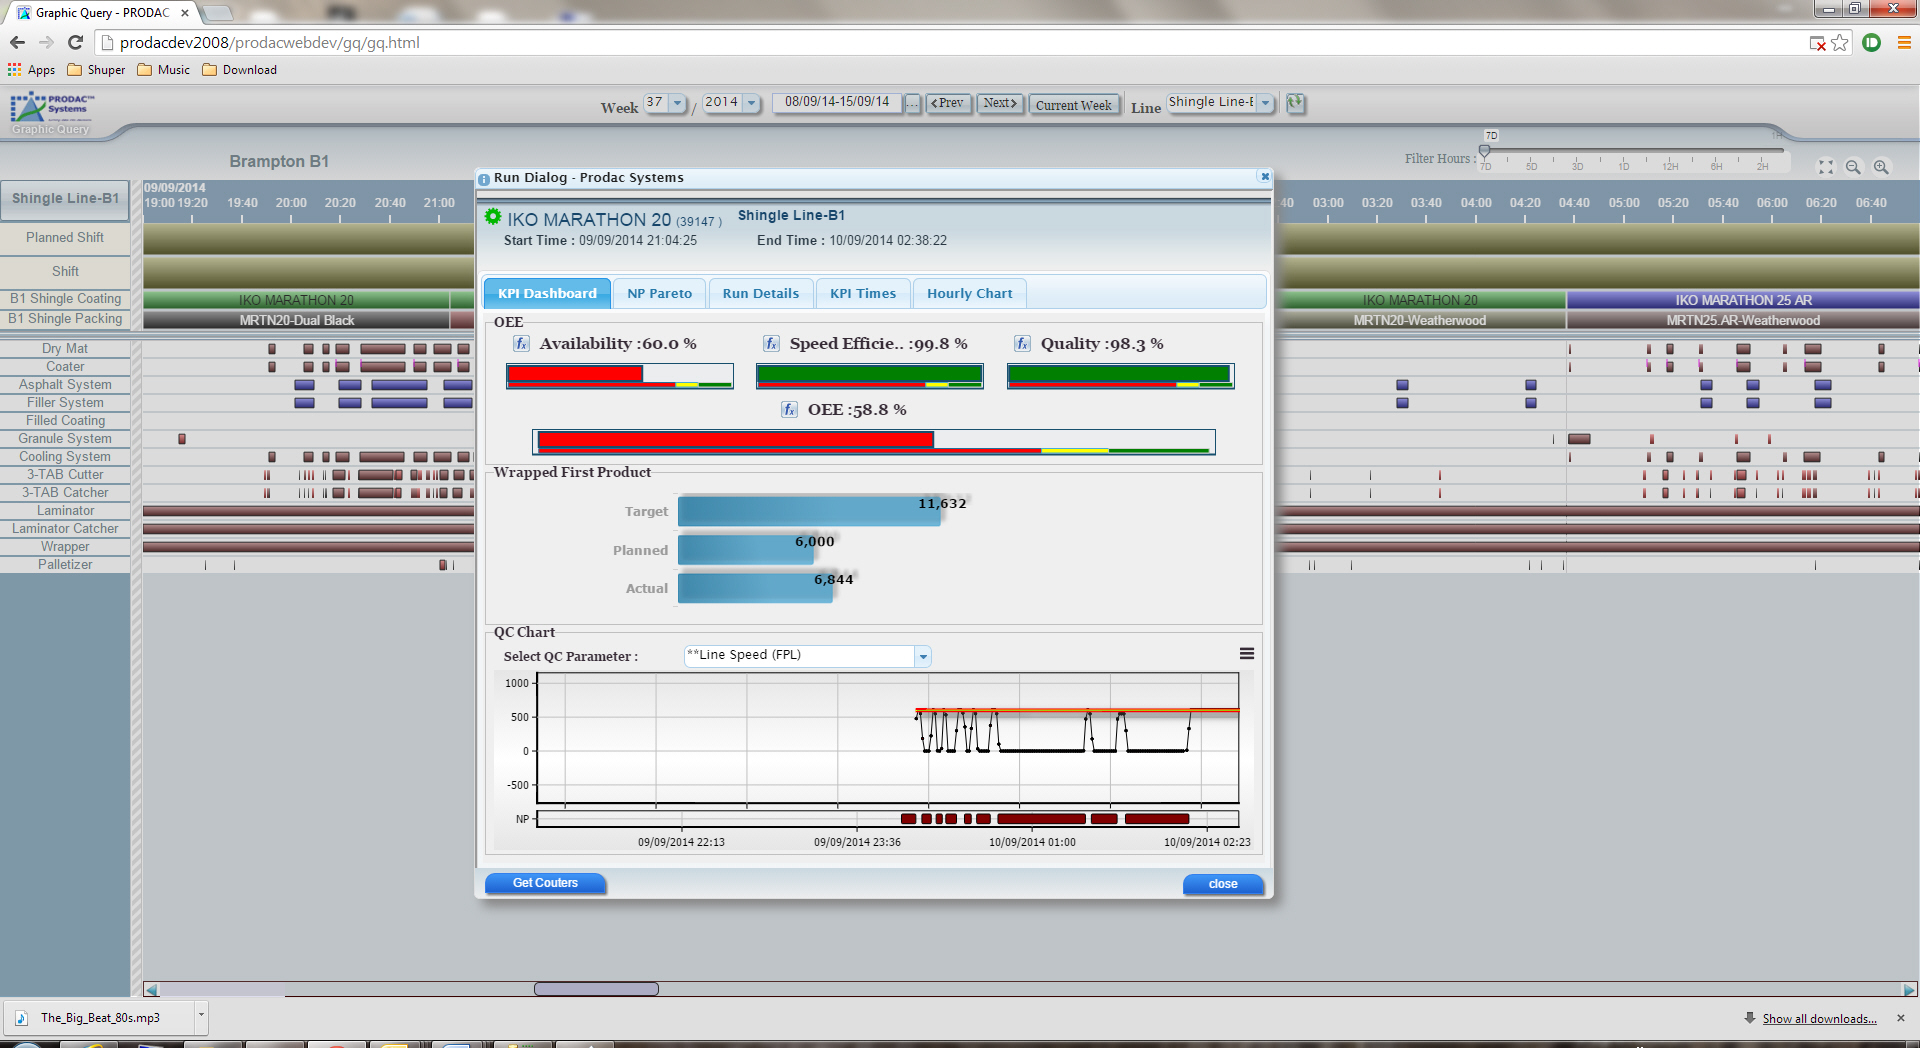This screenshot has height=1048, width=1920.
Task: Open the Hourly Chart tab
Action: 969,294
